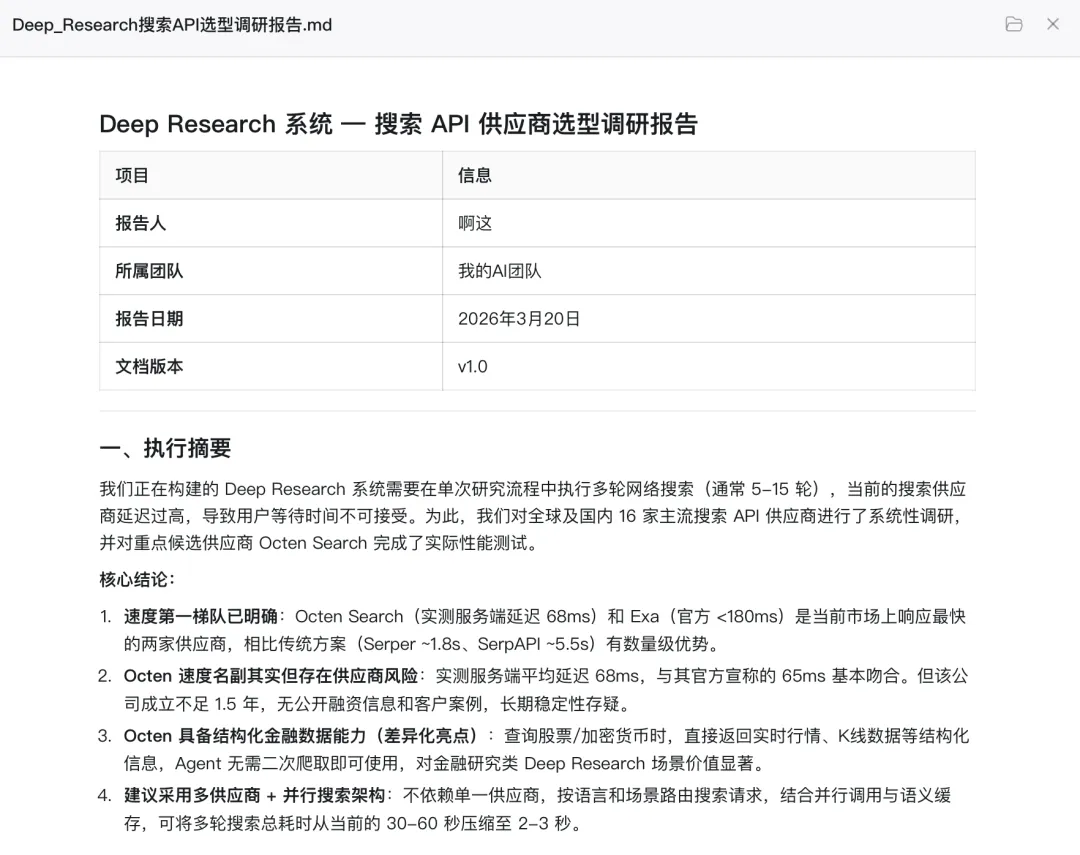
Task: Click bold text 速度第一梯队已明确
Action: point(200,617)
